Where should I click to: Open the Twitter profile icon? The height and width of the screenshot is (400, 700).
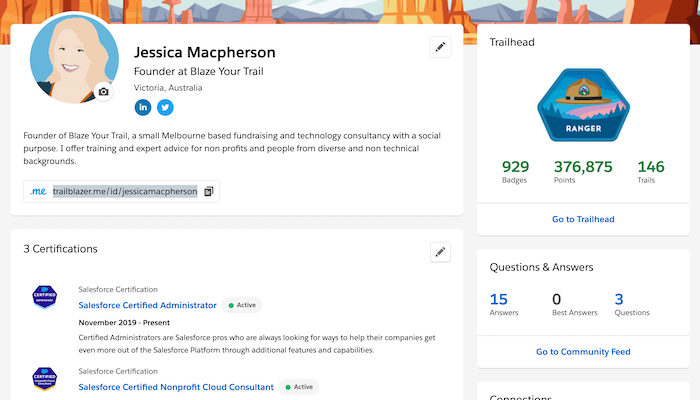pyautogui.click(x=165, y=107)
